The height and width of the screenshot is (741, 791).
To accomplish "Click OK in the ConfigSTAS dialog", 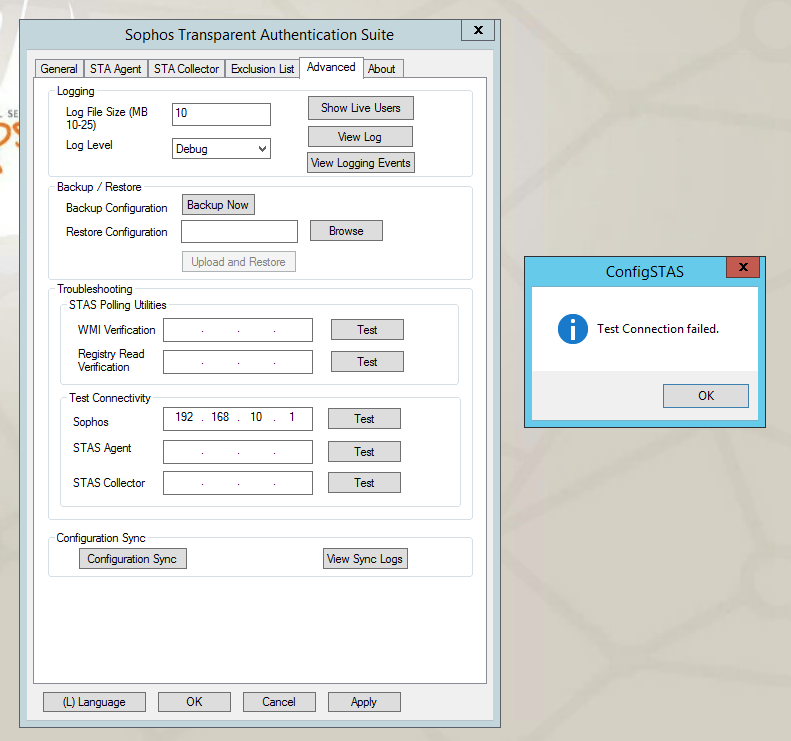I will click(706, 396).
